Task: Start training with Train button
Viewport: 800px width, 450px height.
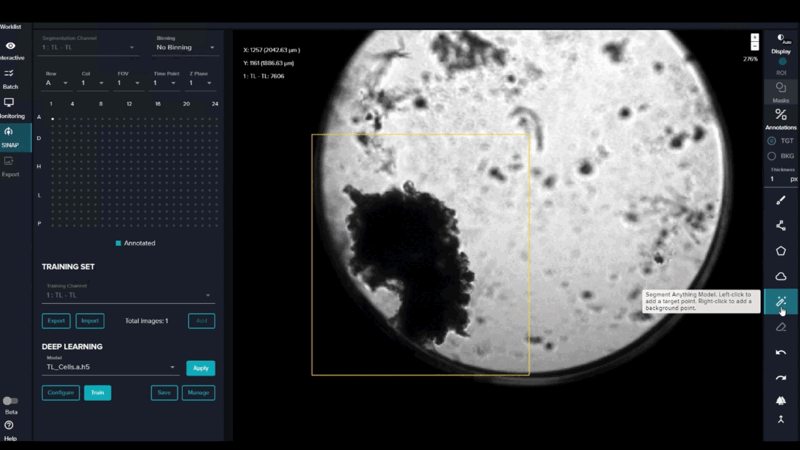Action: 97,393
